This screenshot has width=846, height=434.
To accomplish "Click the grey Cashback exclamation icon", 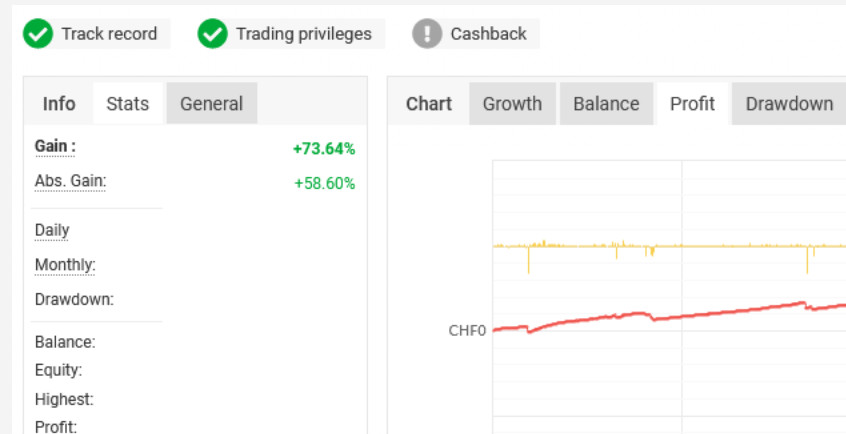I will (427, 33).
